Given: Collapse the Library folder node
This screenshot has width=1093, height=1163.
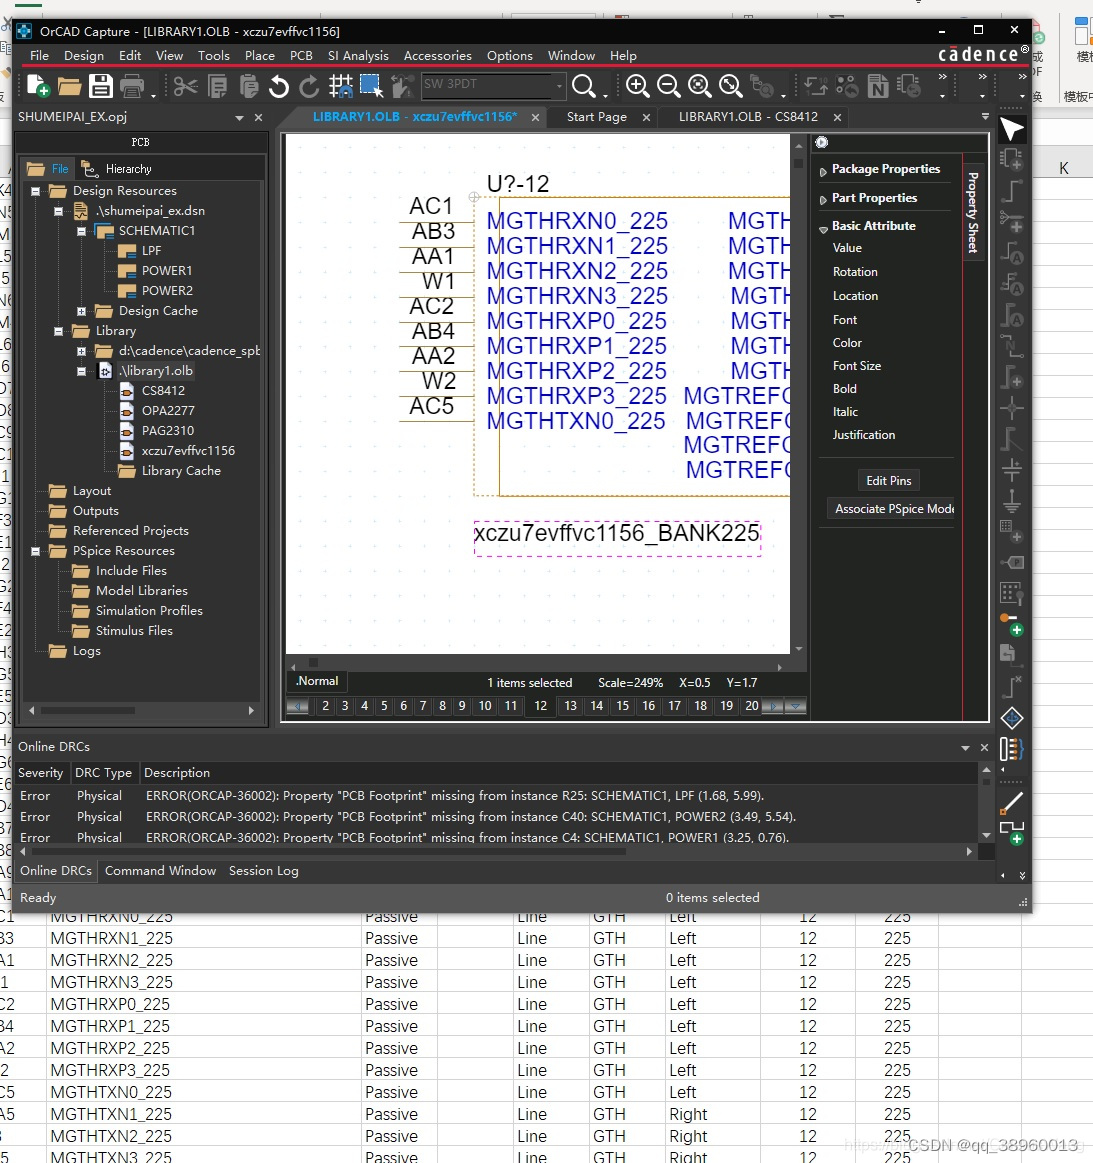Looking at the screenshot, I should pyautogui.click(x=59, y=332).
